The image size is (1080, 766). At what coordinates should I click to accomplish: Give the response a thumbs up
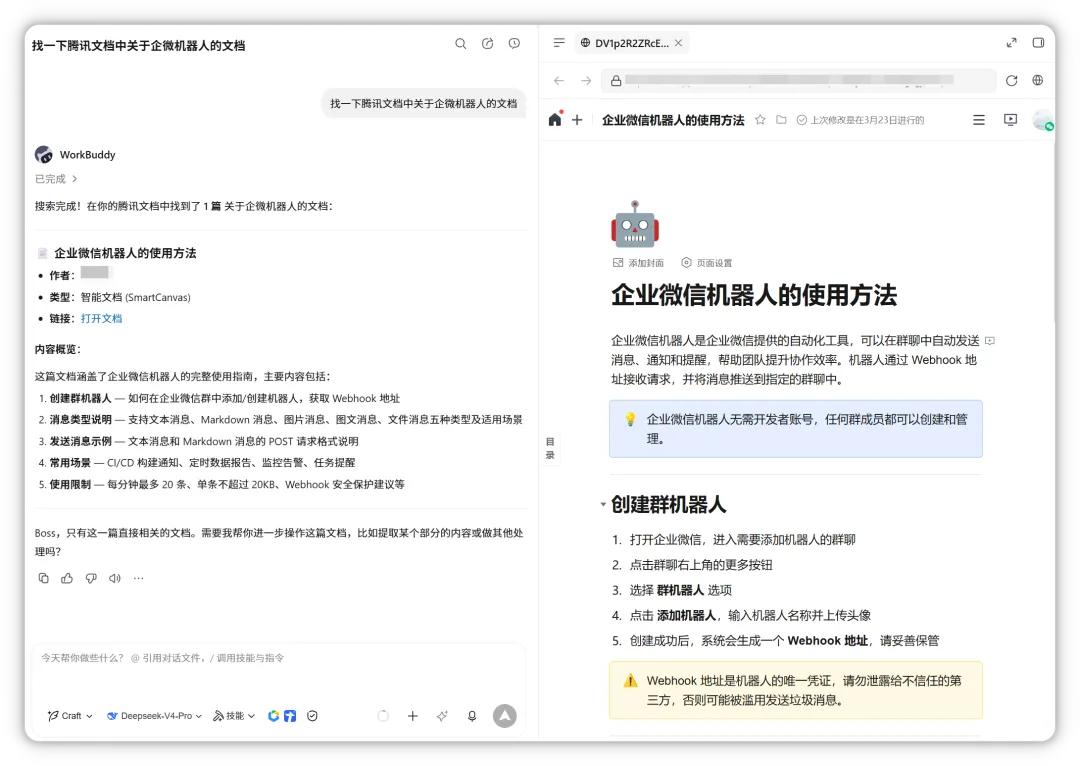67,578
